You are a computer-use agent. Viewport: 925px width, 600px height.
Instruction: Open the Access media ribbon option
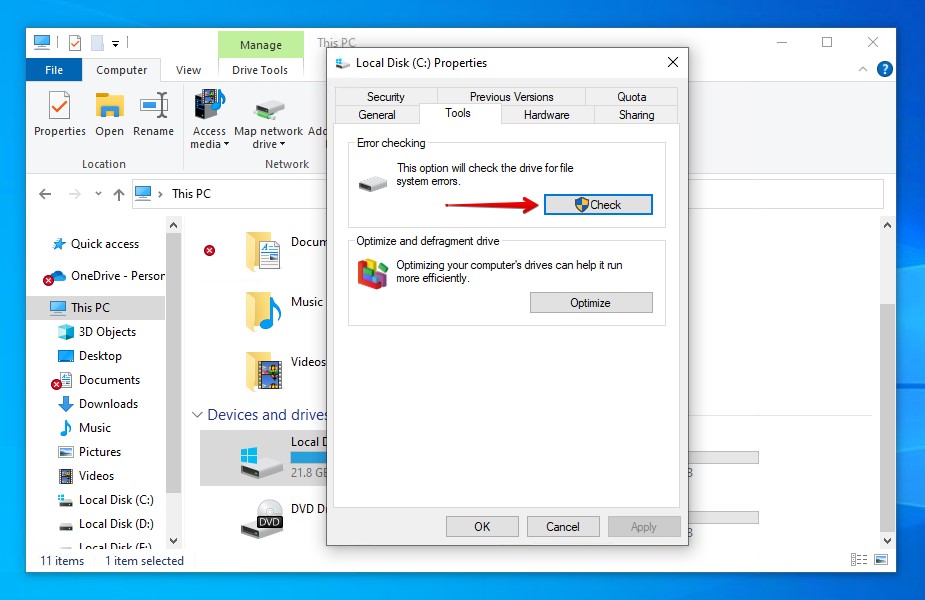[x=209, y=119]
